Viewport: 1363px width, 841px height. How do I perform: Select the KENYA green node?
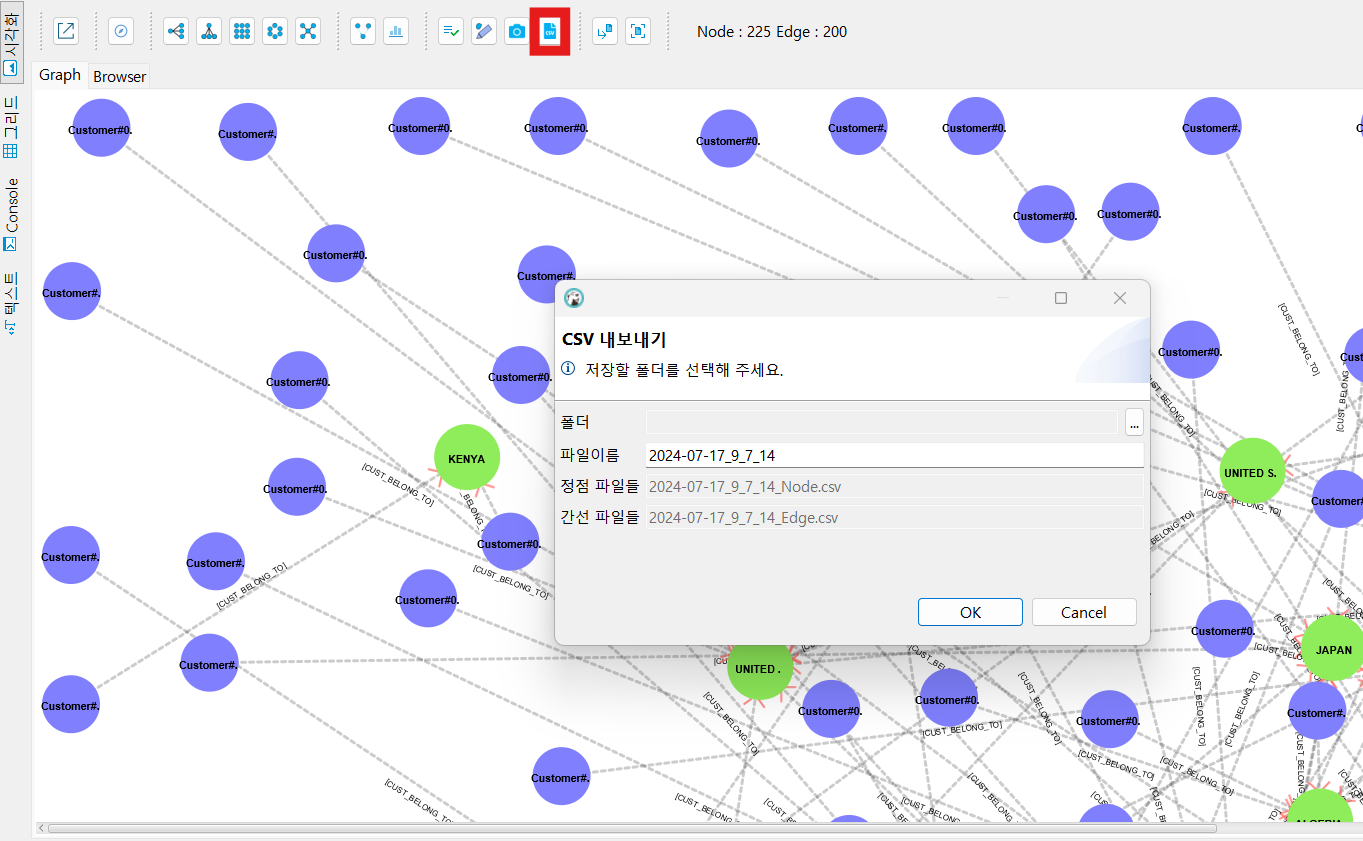(467, 458)
